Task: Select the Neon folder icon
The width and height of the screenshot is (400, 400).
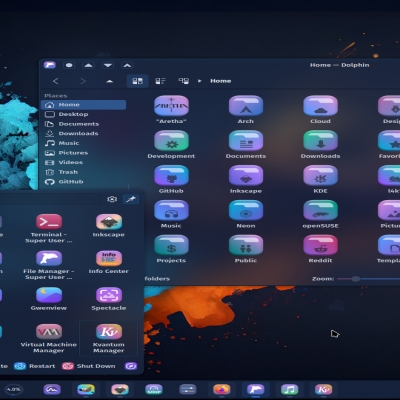Action: pos(246,210)
